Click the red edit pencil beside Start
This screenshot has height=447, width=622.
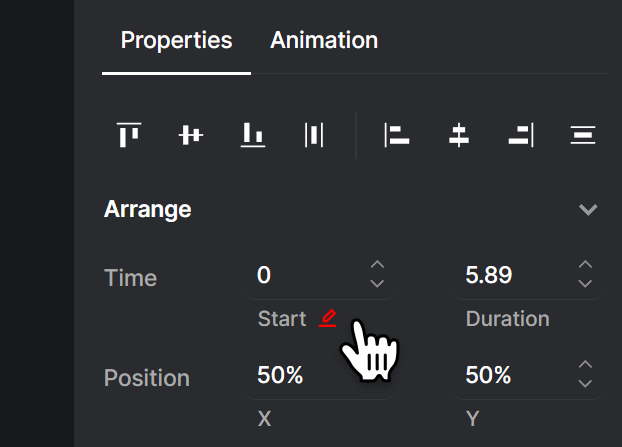tap(328, 318)
